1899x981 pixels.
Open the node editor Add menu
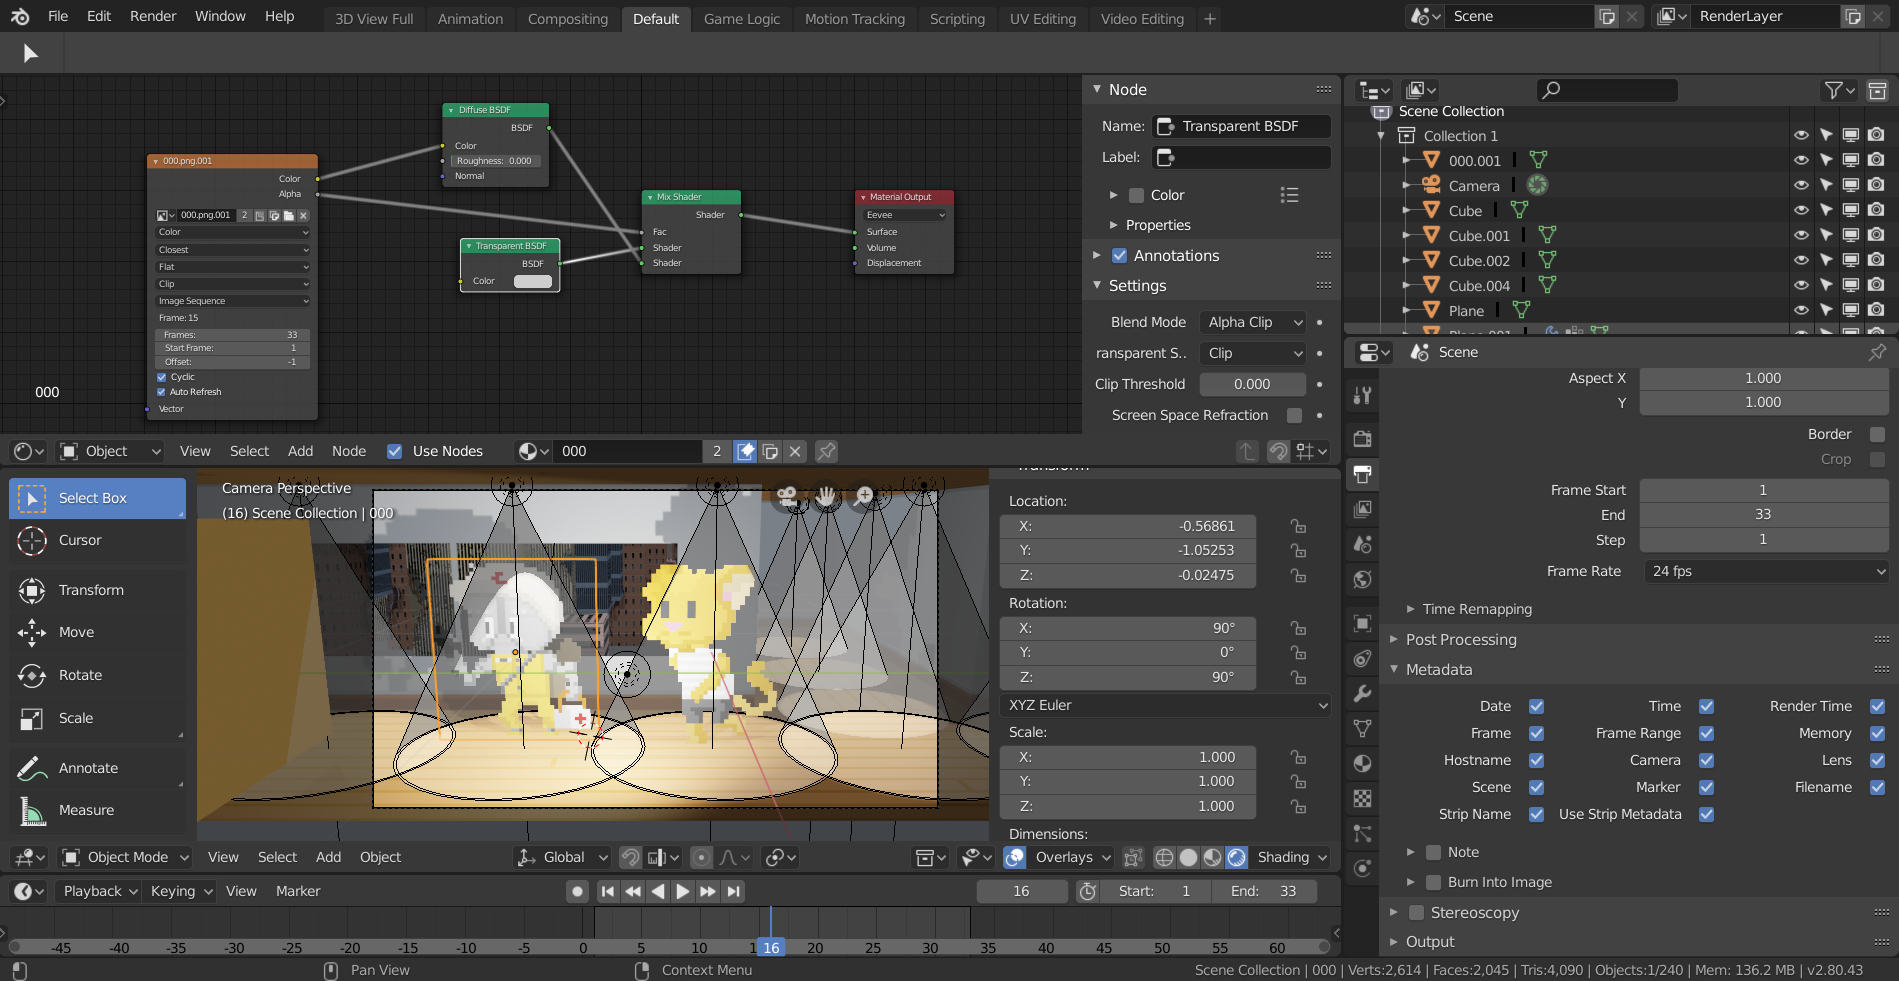click(x=300, y=451)
